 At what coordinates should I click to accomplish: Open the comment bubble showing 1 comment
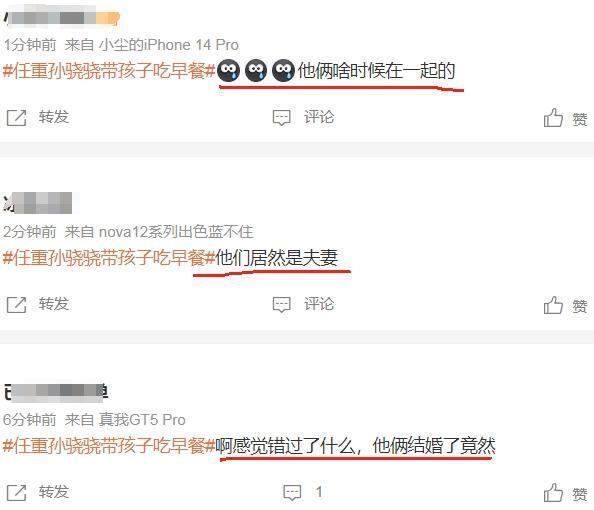[292, 493]
